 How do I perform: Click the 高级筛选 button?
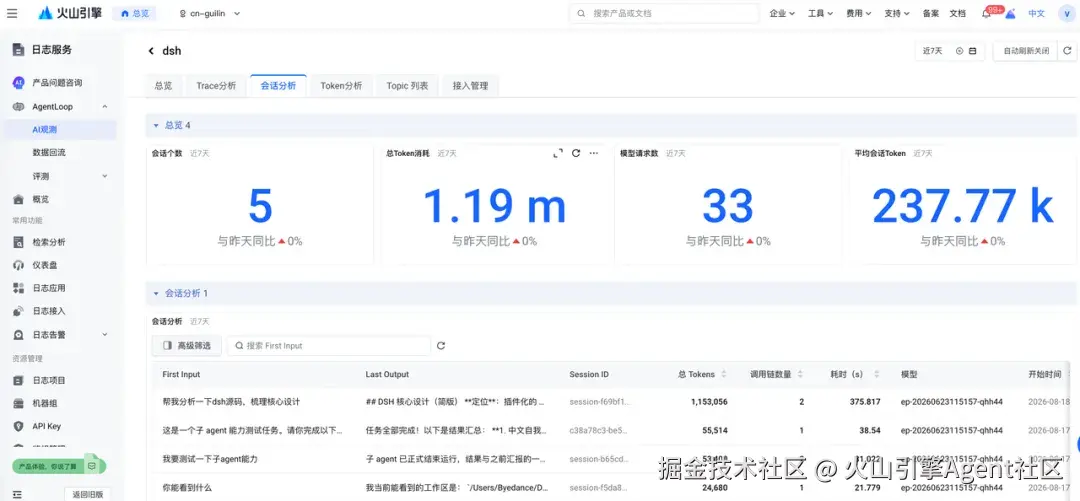pos(187,346)
